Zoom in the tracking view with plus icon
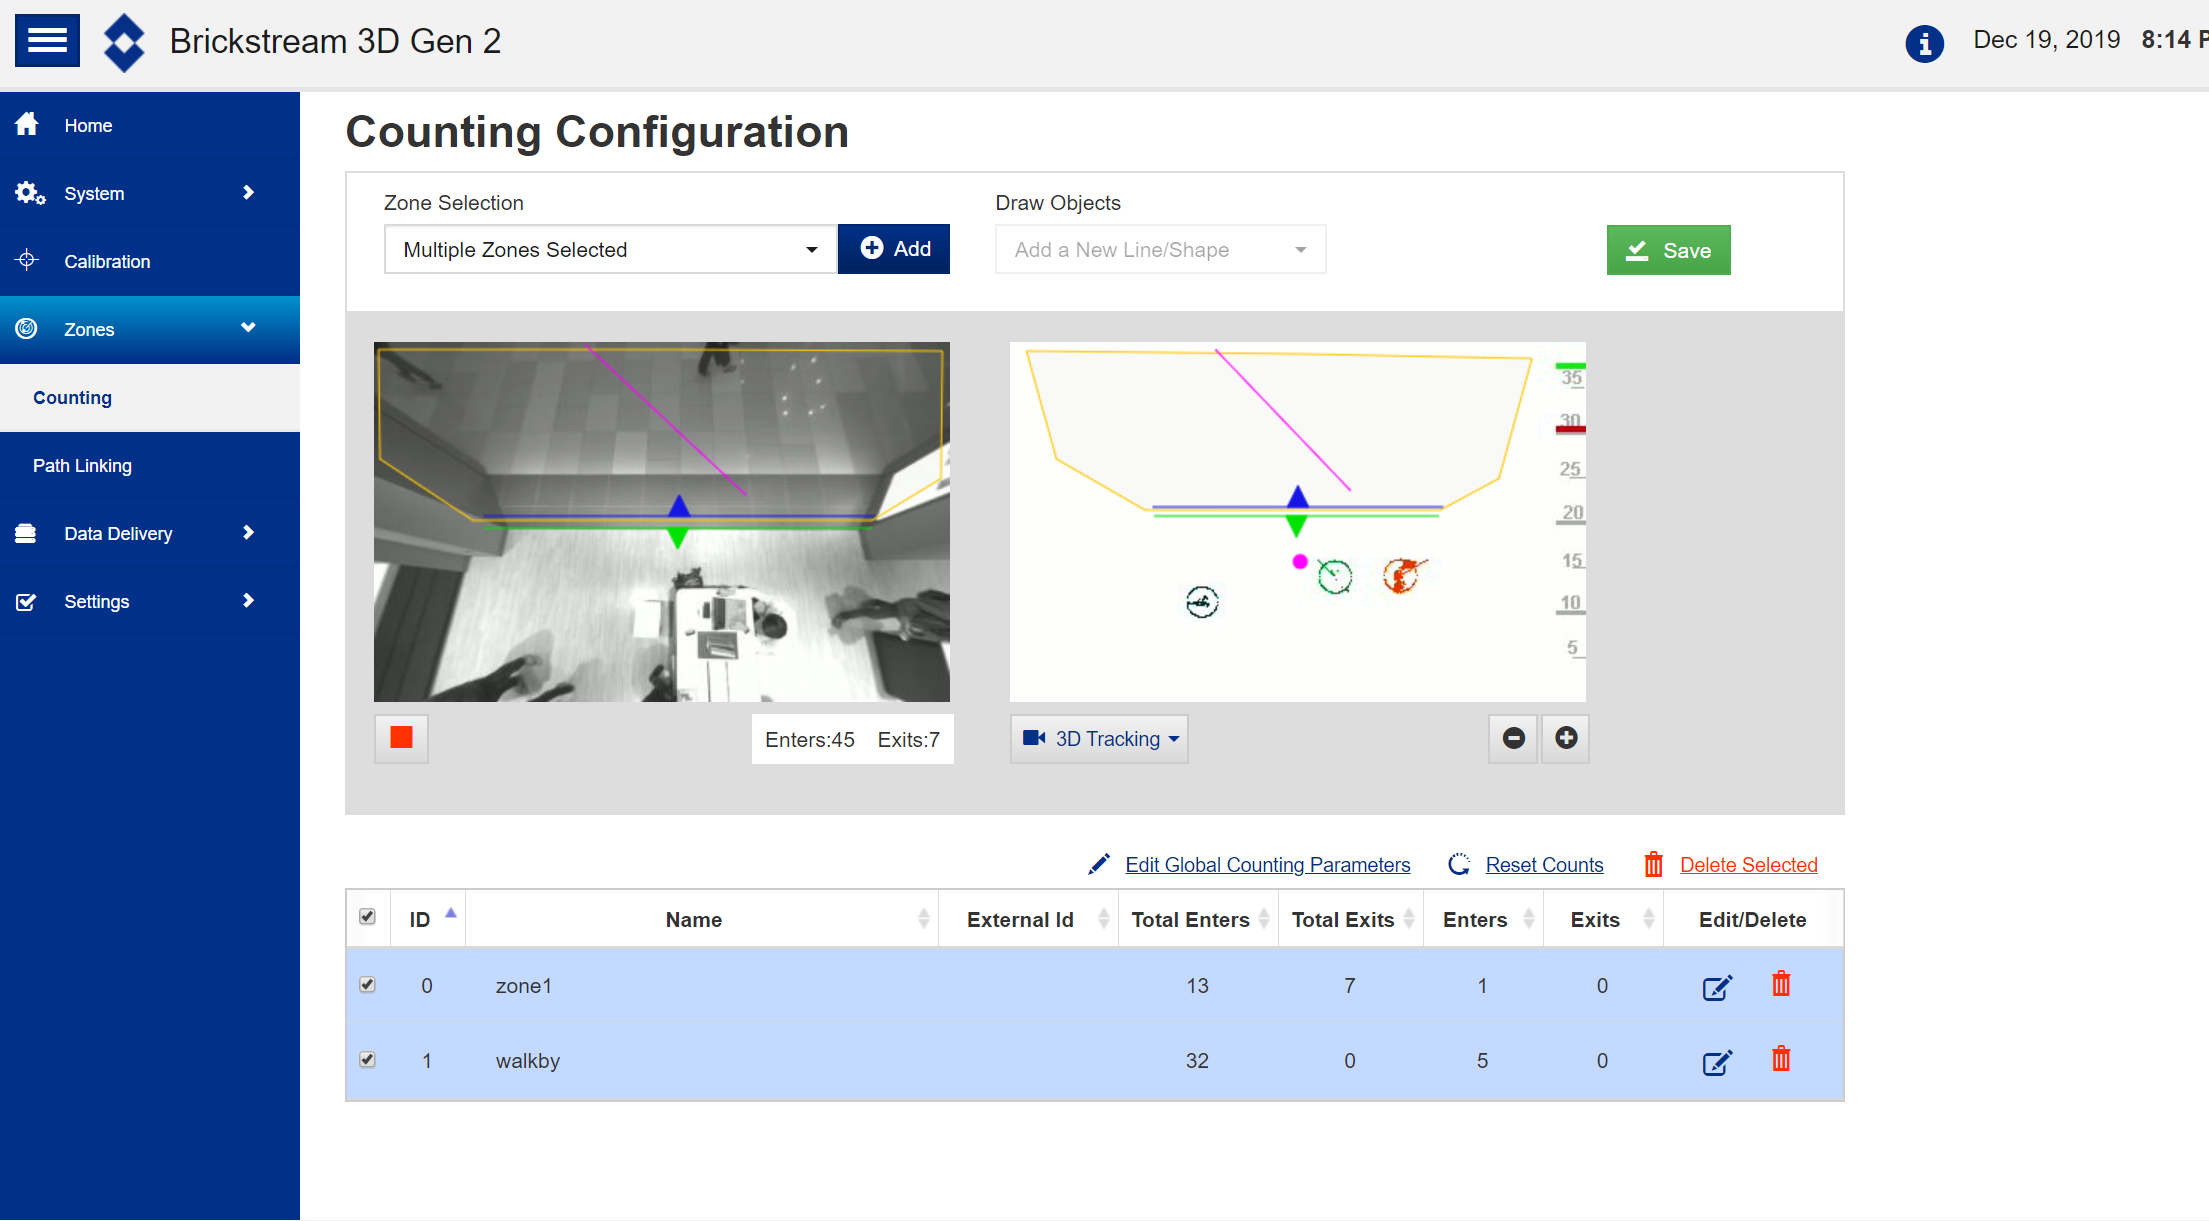Screen dimensions: 2209x1221 (x=1566, y=738)
